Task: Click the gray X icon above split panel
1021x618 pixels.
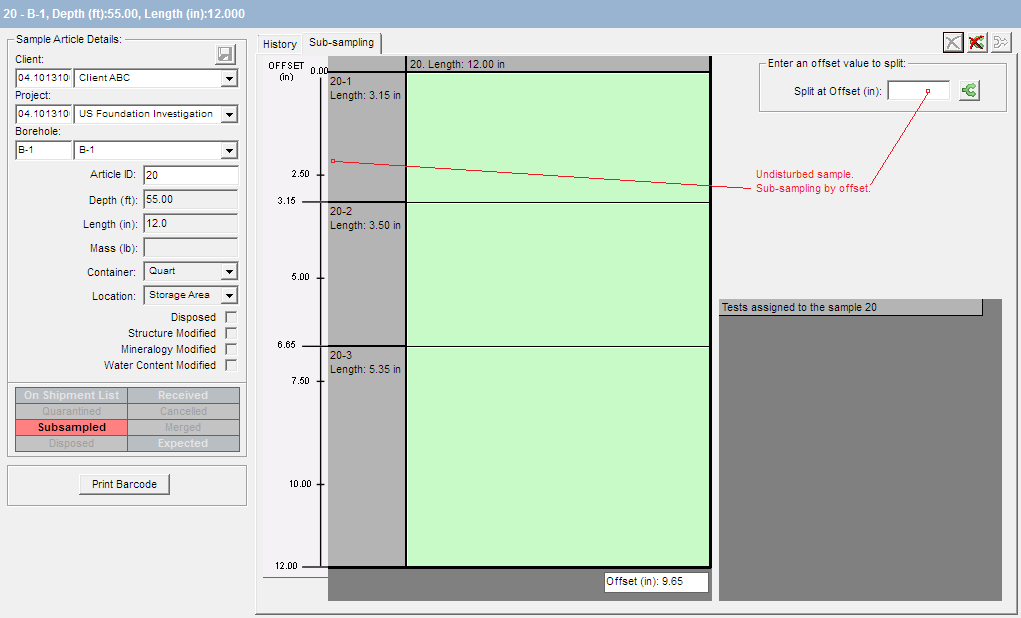Action: click(953, 42)
